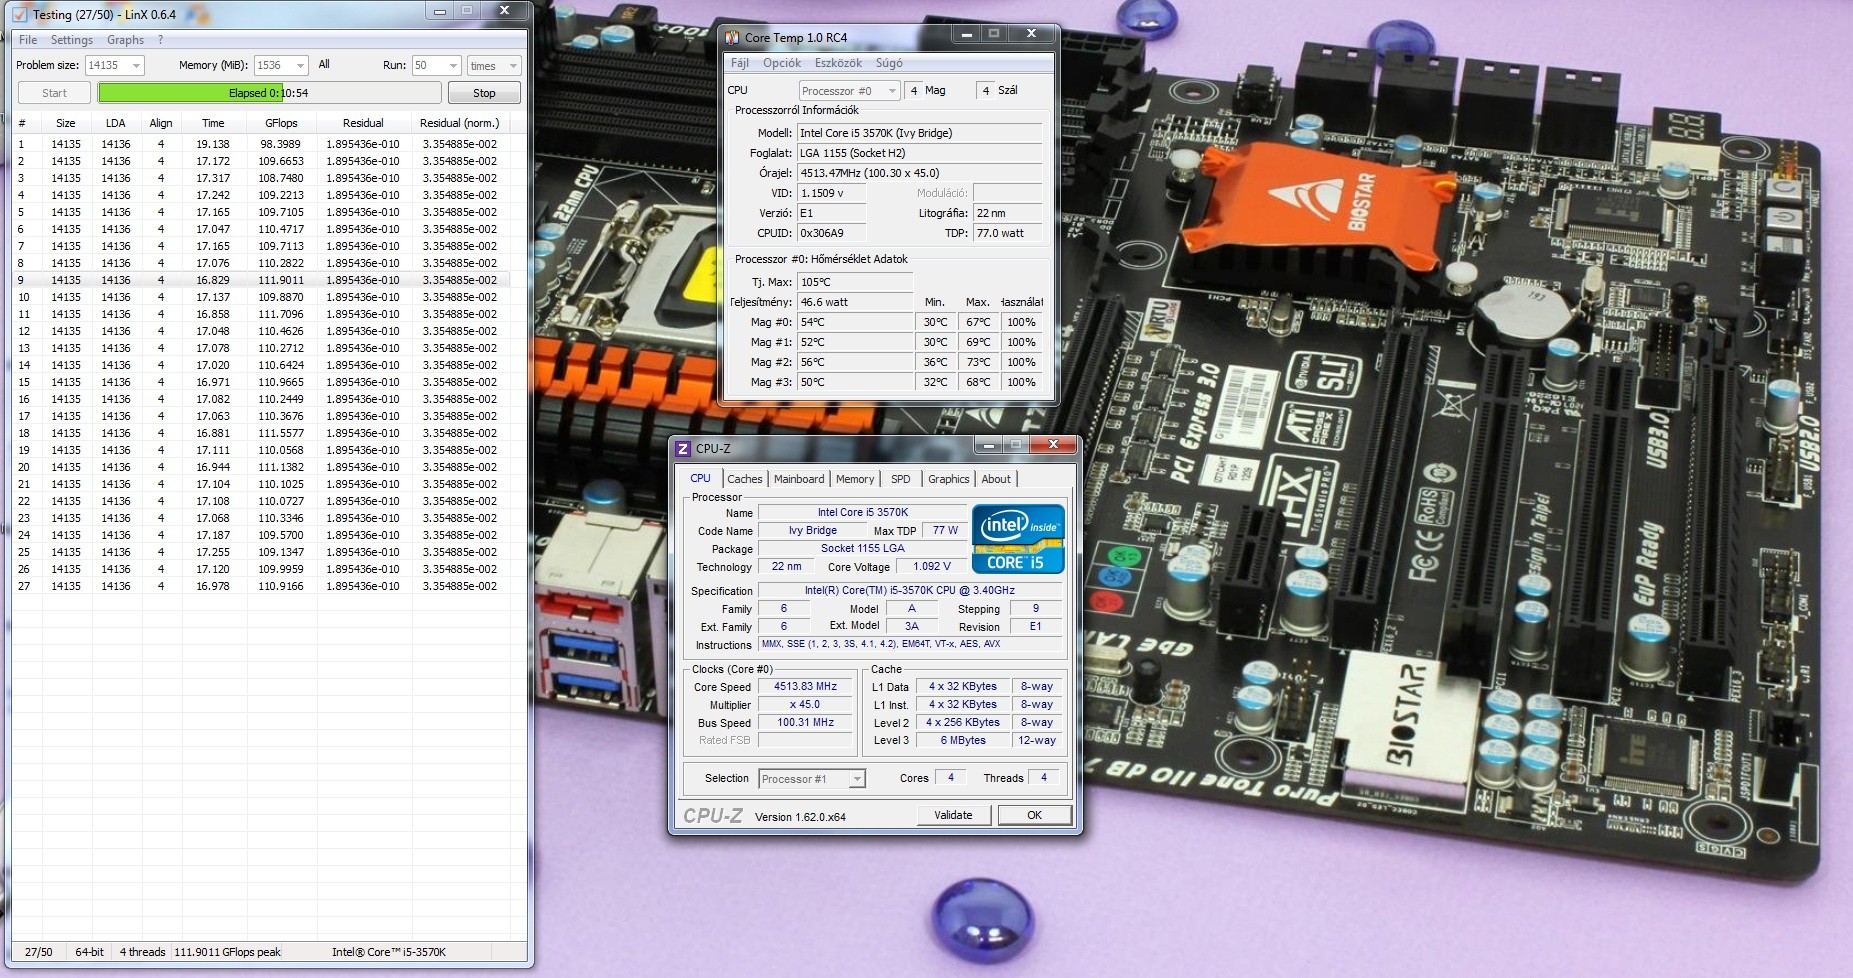The height and width of the screenshot is (978, 1853).
Task: Switch to the Mainboard tab in CPU-Z
Action: pyautogui.click(x=799, y=479)
